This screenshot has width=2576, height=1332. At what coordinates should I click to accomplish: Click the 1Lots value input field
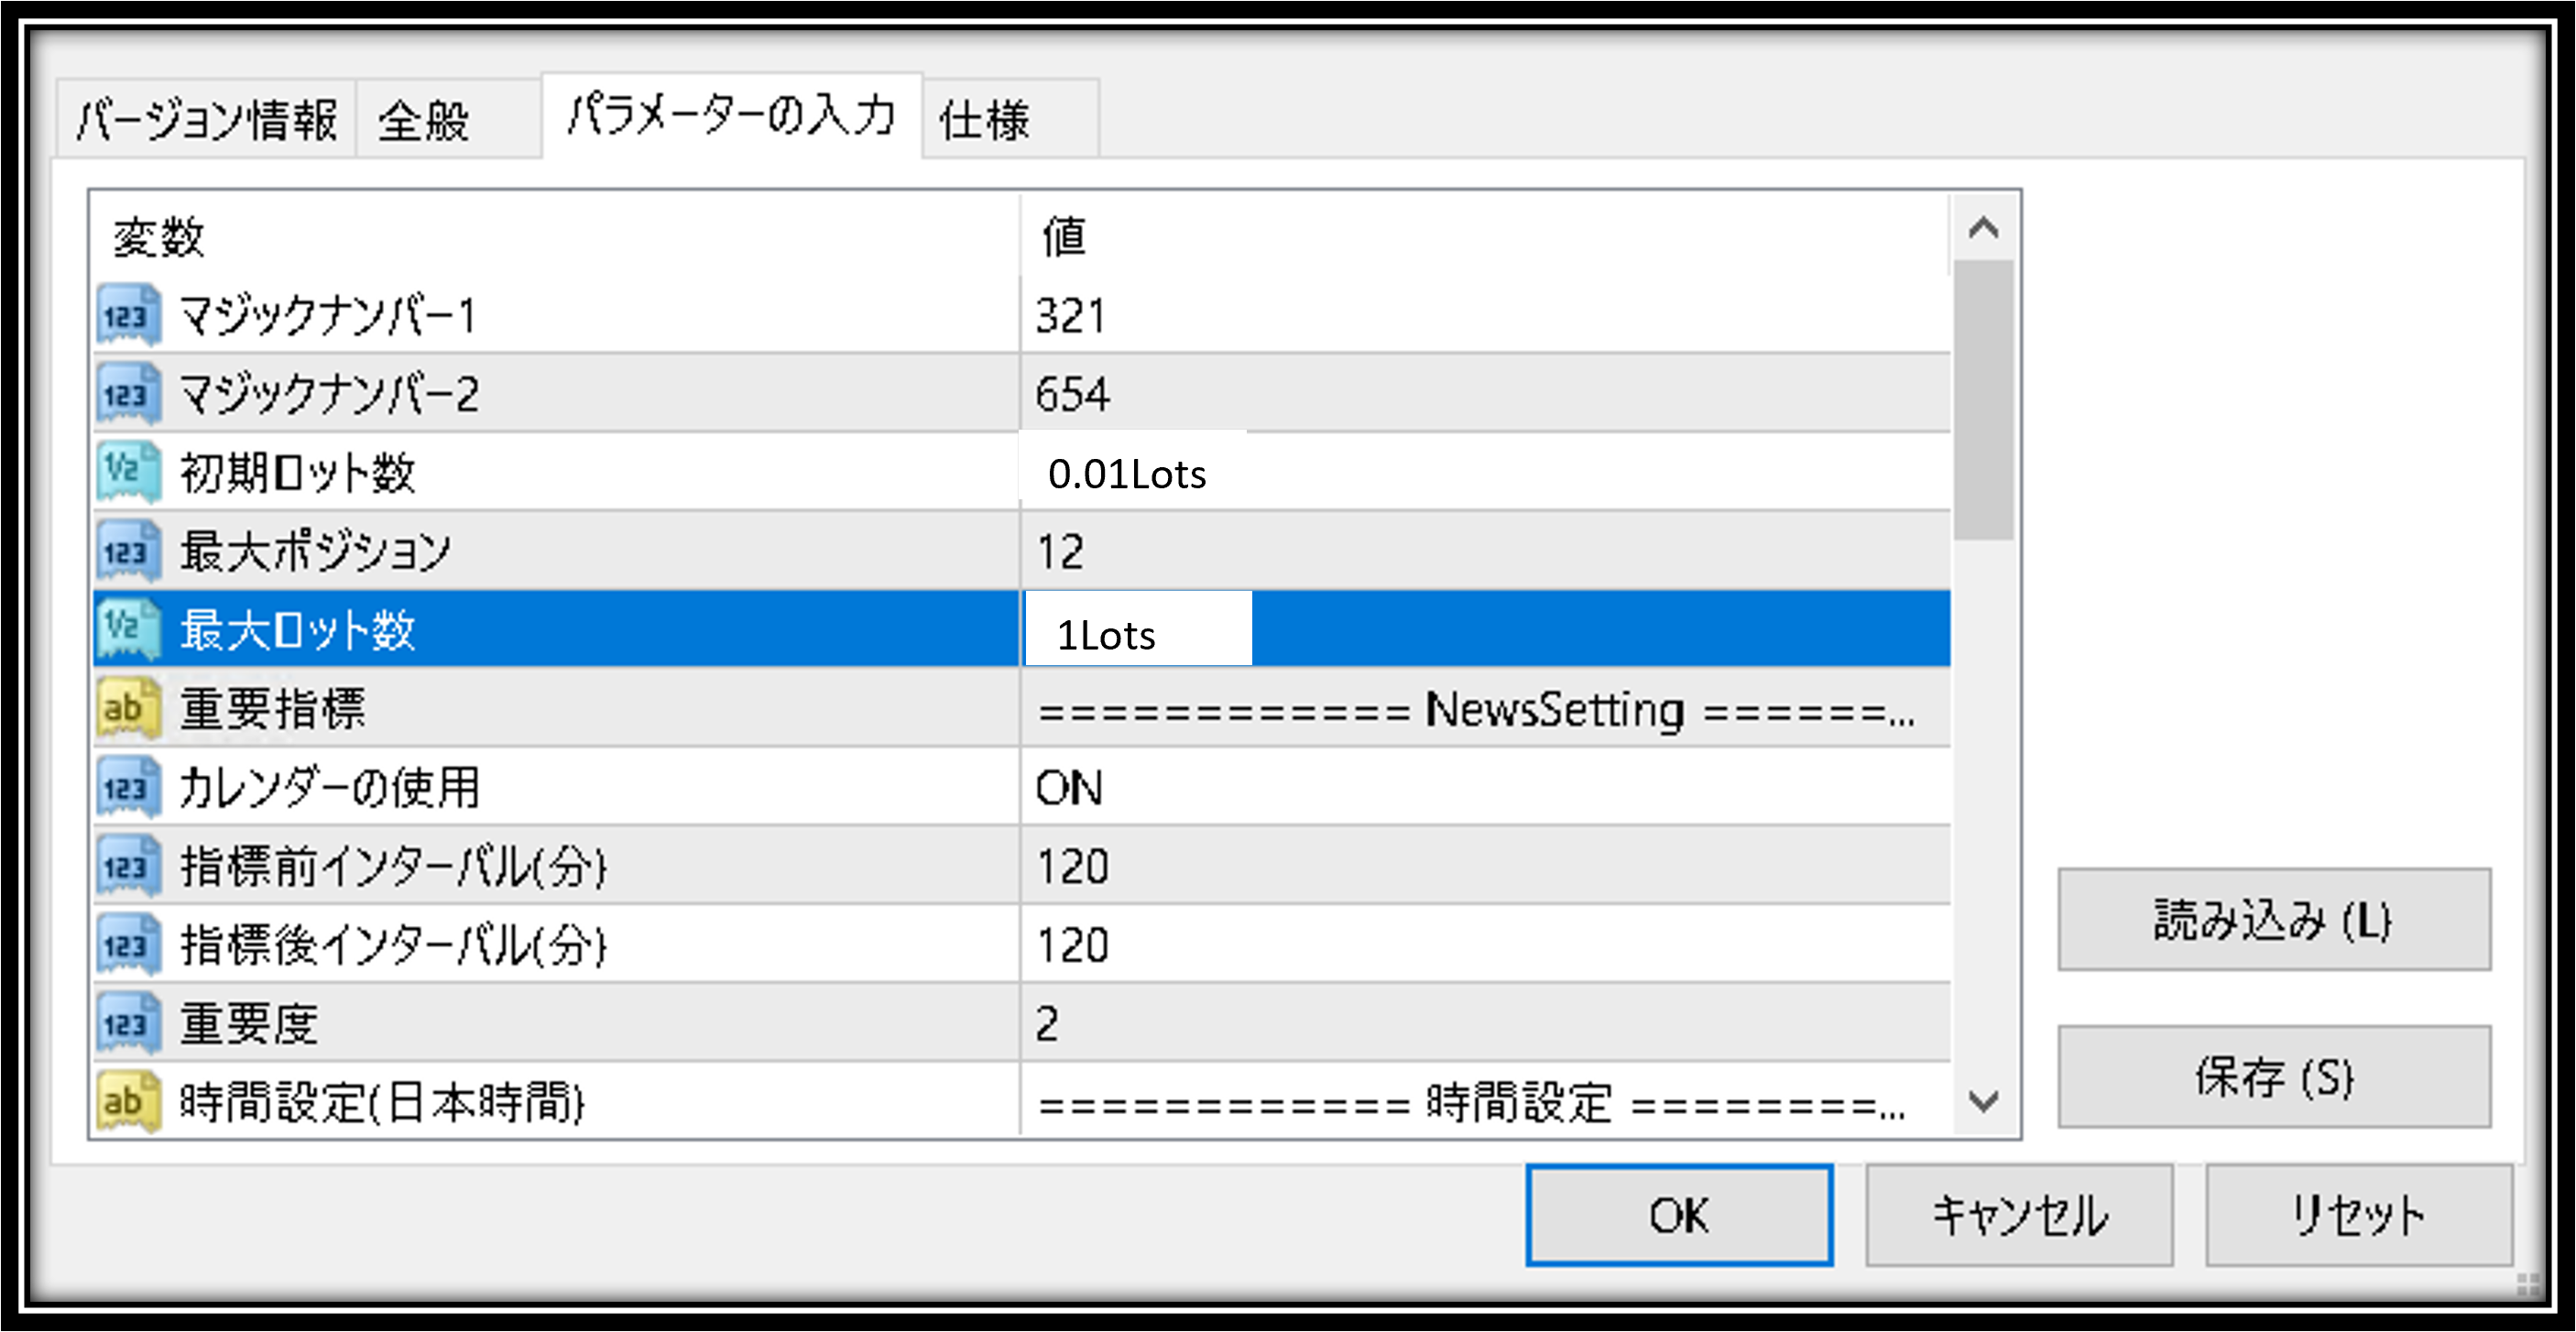(1138, 630)
